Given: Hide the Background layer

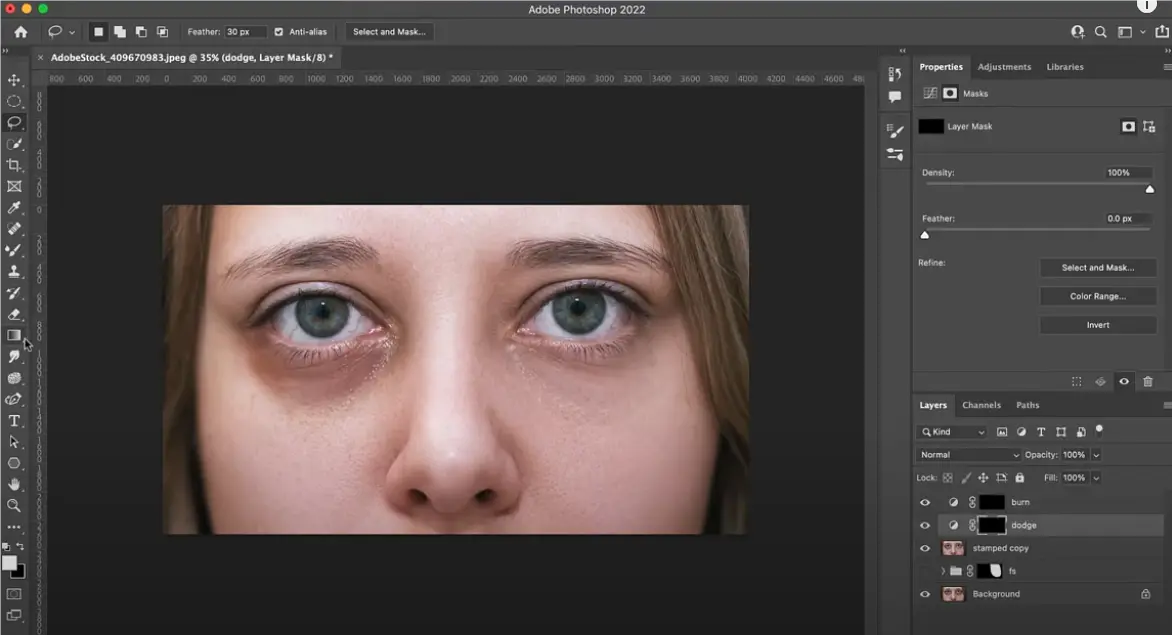Looking at the screenshot, I should click(x=925, y=594).
